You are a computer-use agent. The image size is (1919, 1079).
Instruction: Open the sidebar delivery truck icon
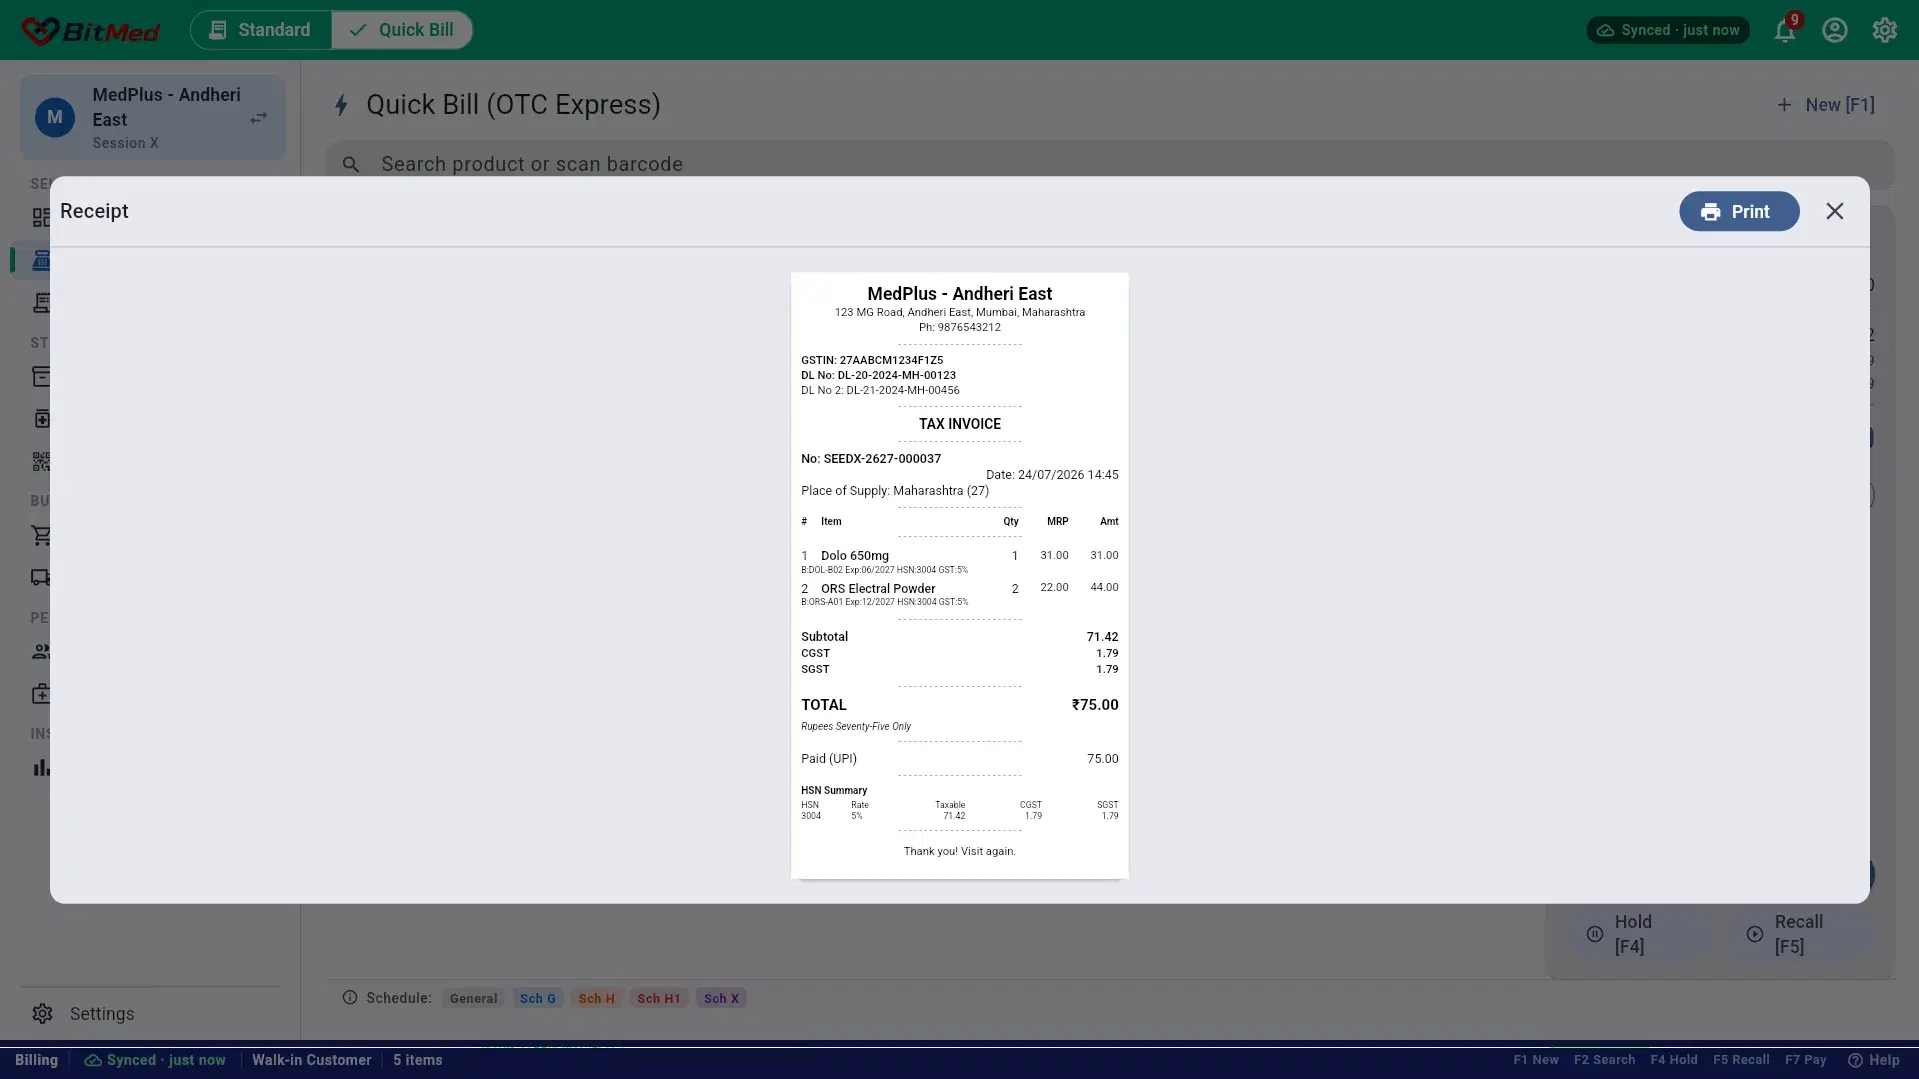41,578
